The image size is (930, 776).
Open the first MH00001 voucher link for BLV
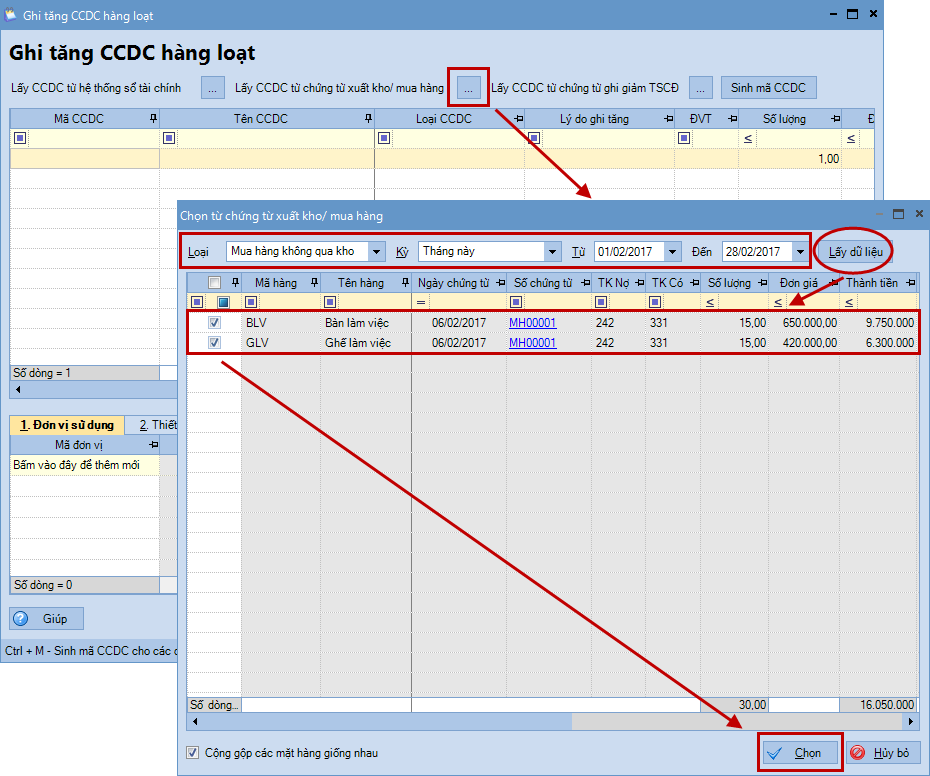(x=533, y=323)
